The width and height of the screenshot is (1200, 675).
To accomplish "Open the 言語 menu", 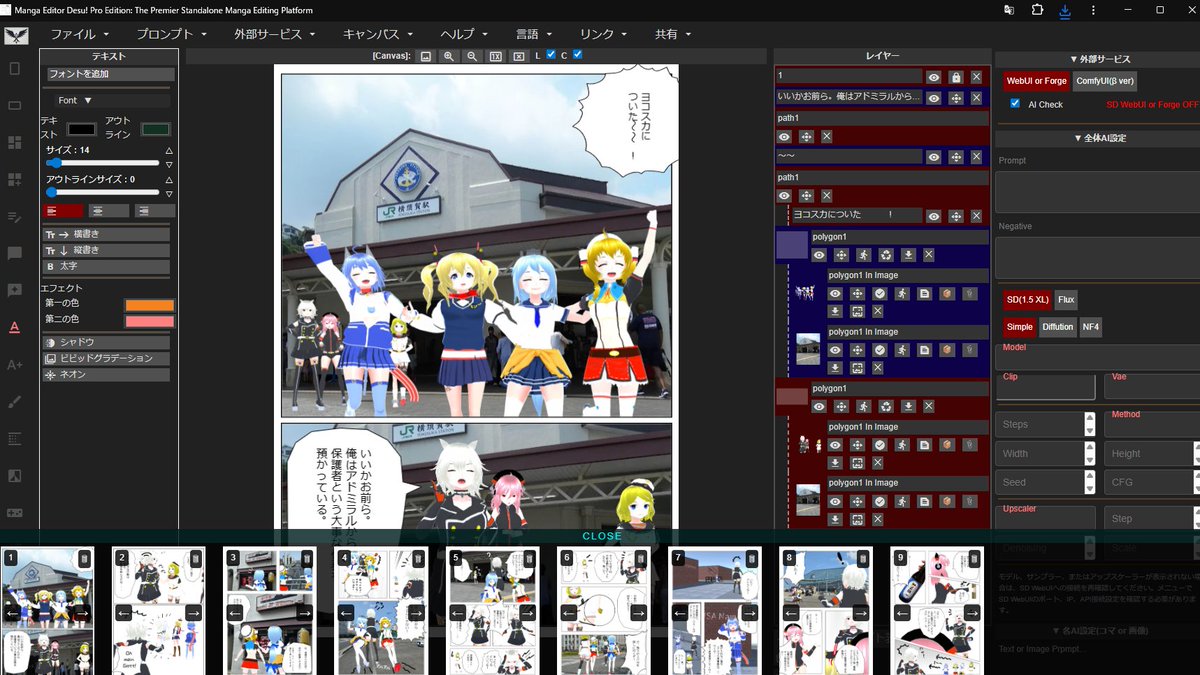I will 532,34.
